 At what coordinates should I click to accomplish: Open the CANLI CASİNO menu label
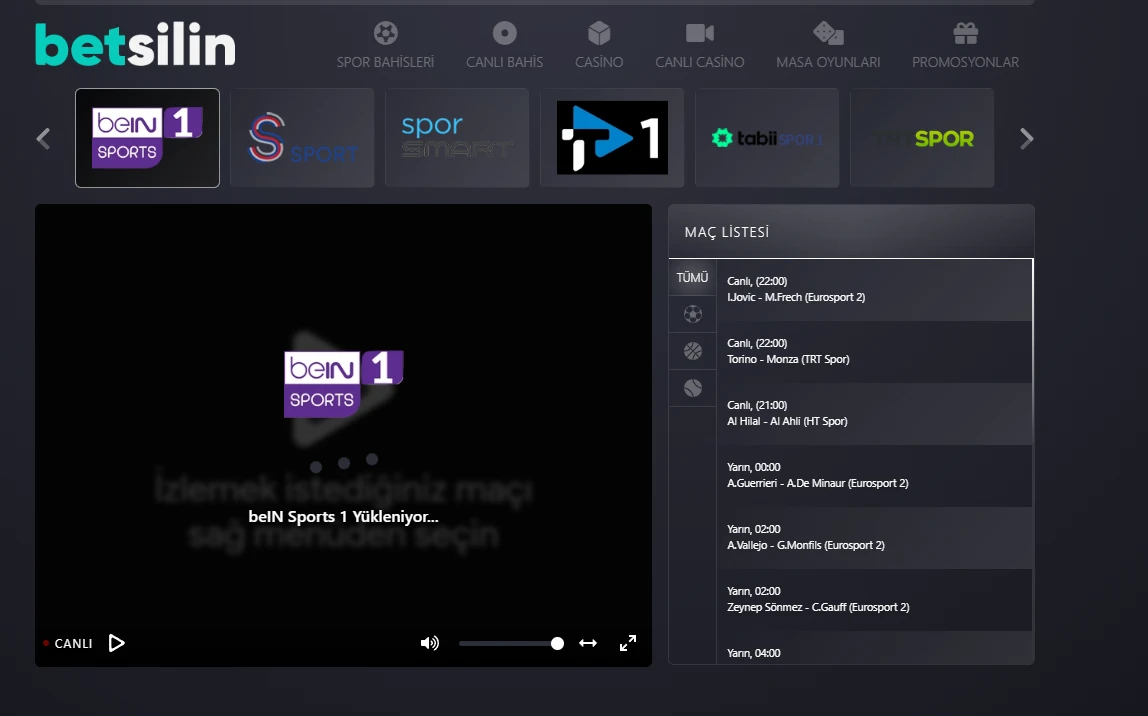tap(700, 62)
